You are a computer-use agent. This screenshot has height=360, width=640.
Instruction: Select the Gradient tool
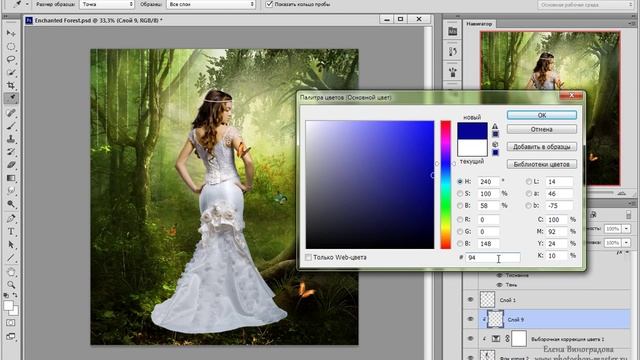point(11,178)
